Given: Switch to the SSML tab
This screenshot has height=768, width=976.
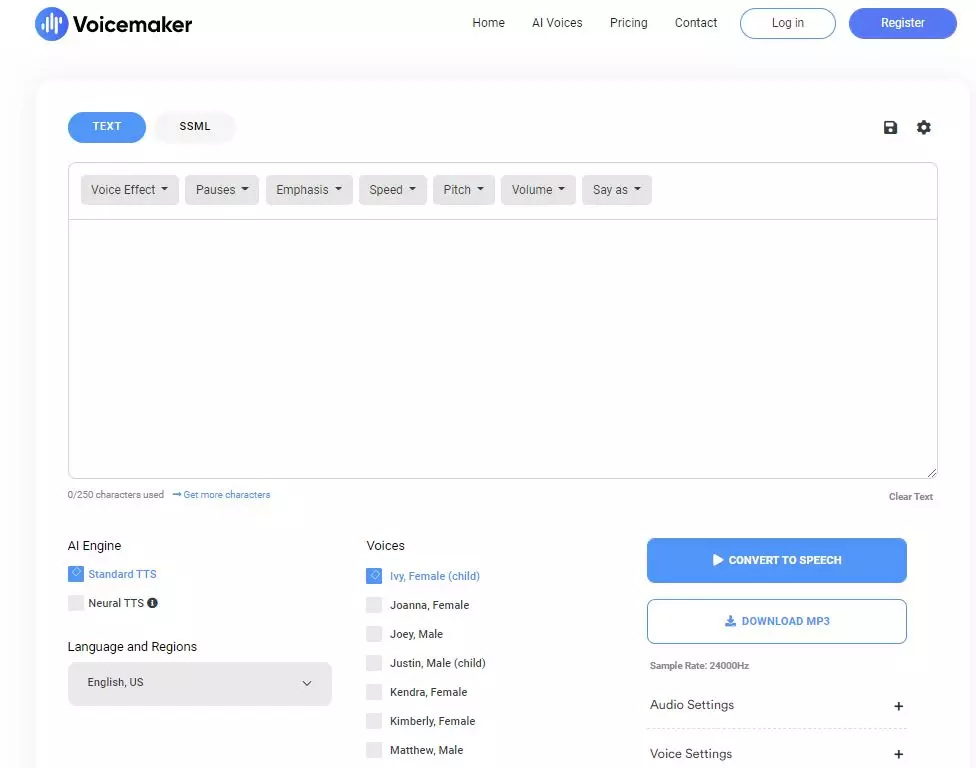Looking at the screenshot, I should 194,127.
